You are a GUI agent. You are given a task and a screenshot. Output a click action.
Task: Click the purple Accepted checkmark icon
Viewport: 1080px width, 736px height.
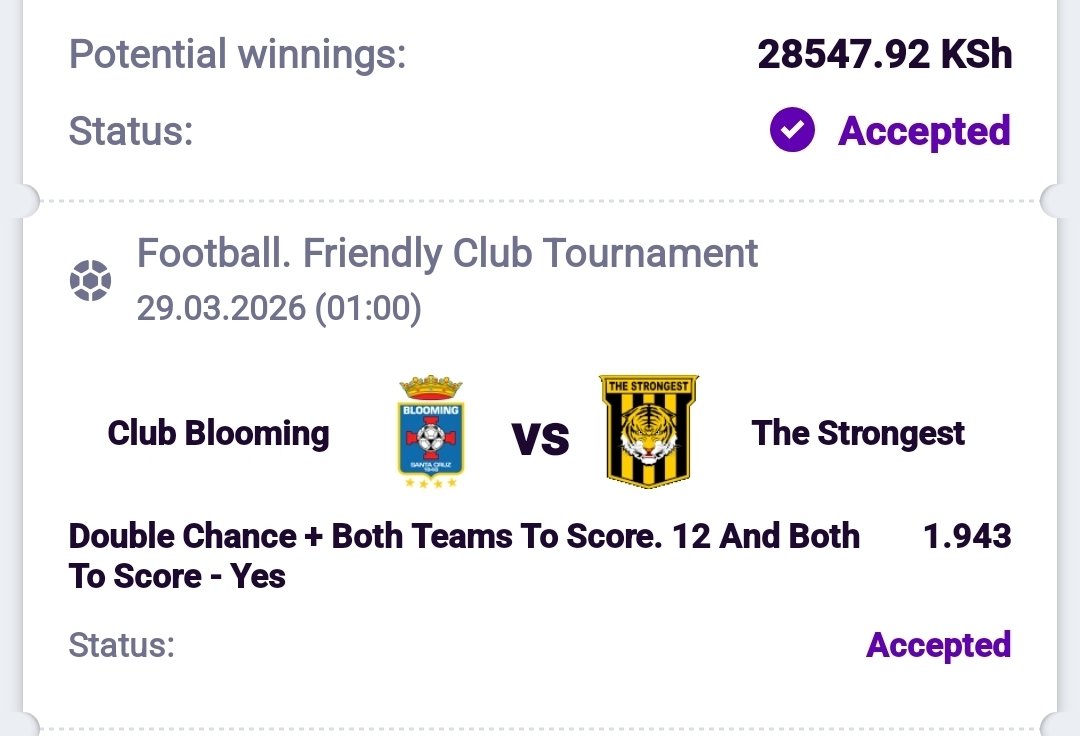[x=792, y=131]
